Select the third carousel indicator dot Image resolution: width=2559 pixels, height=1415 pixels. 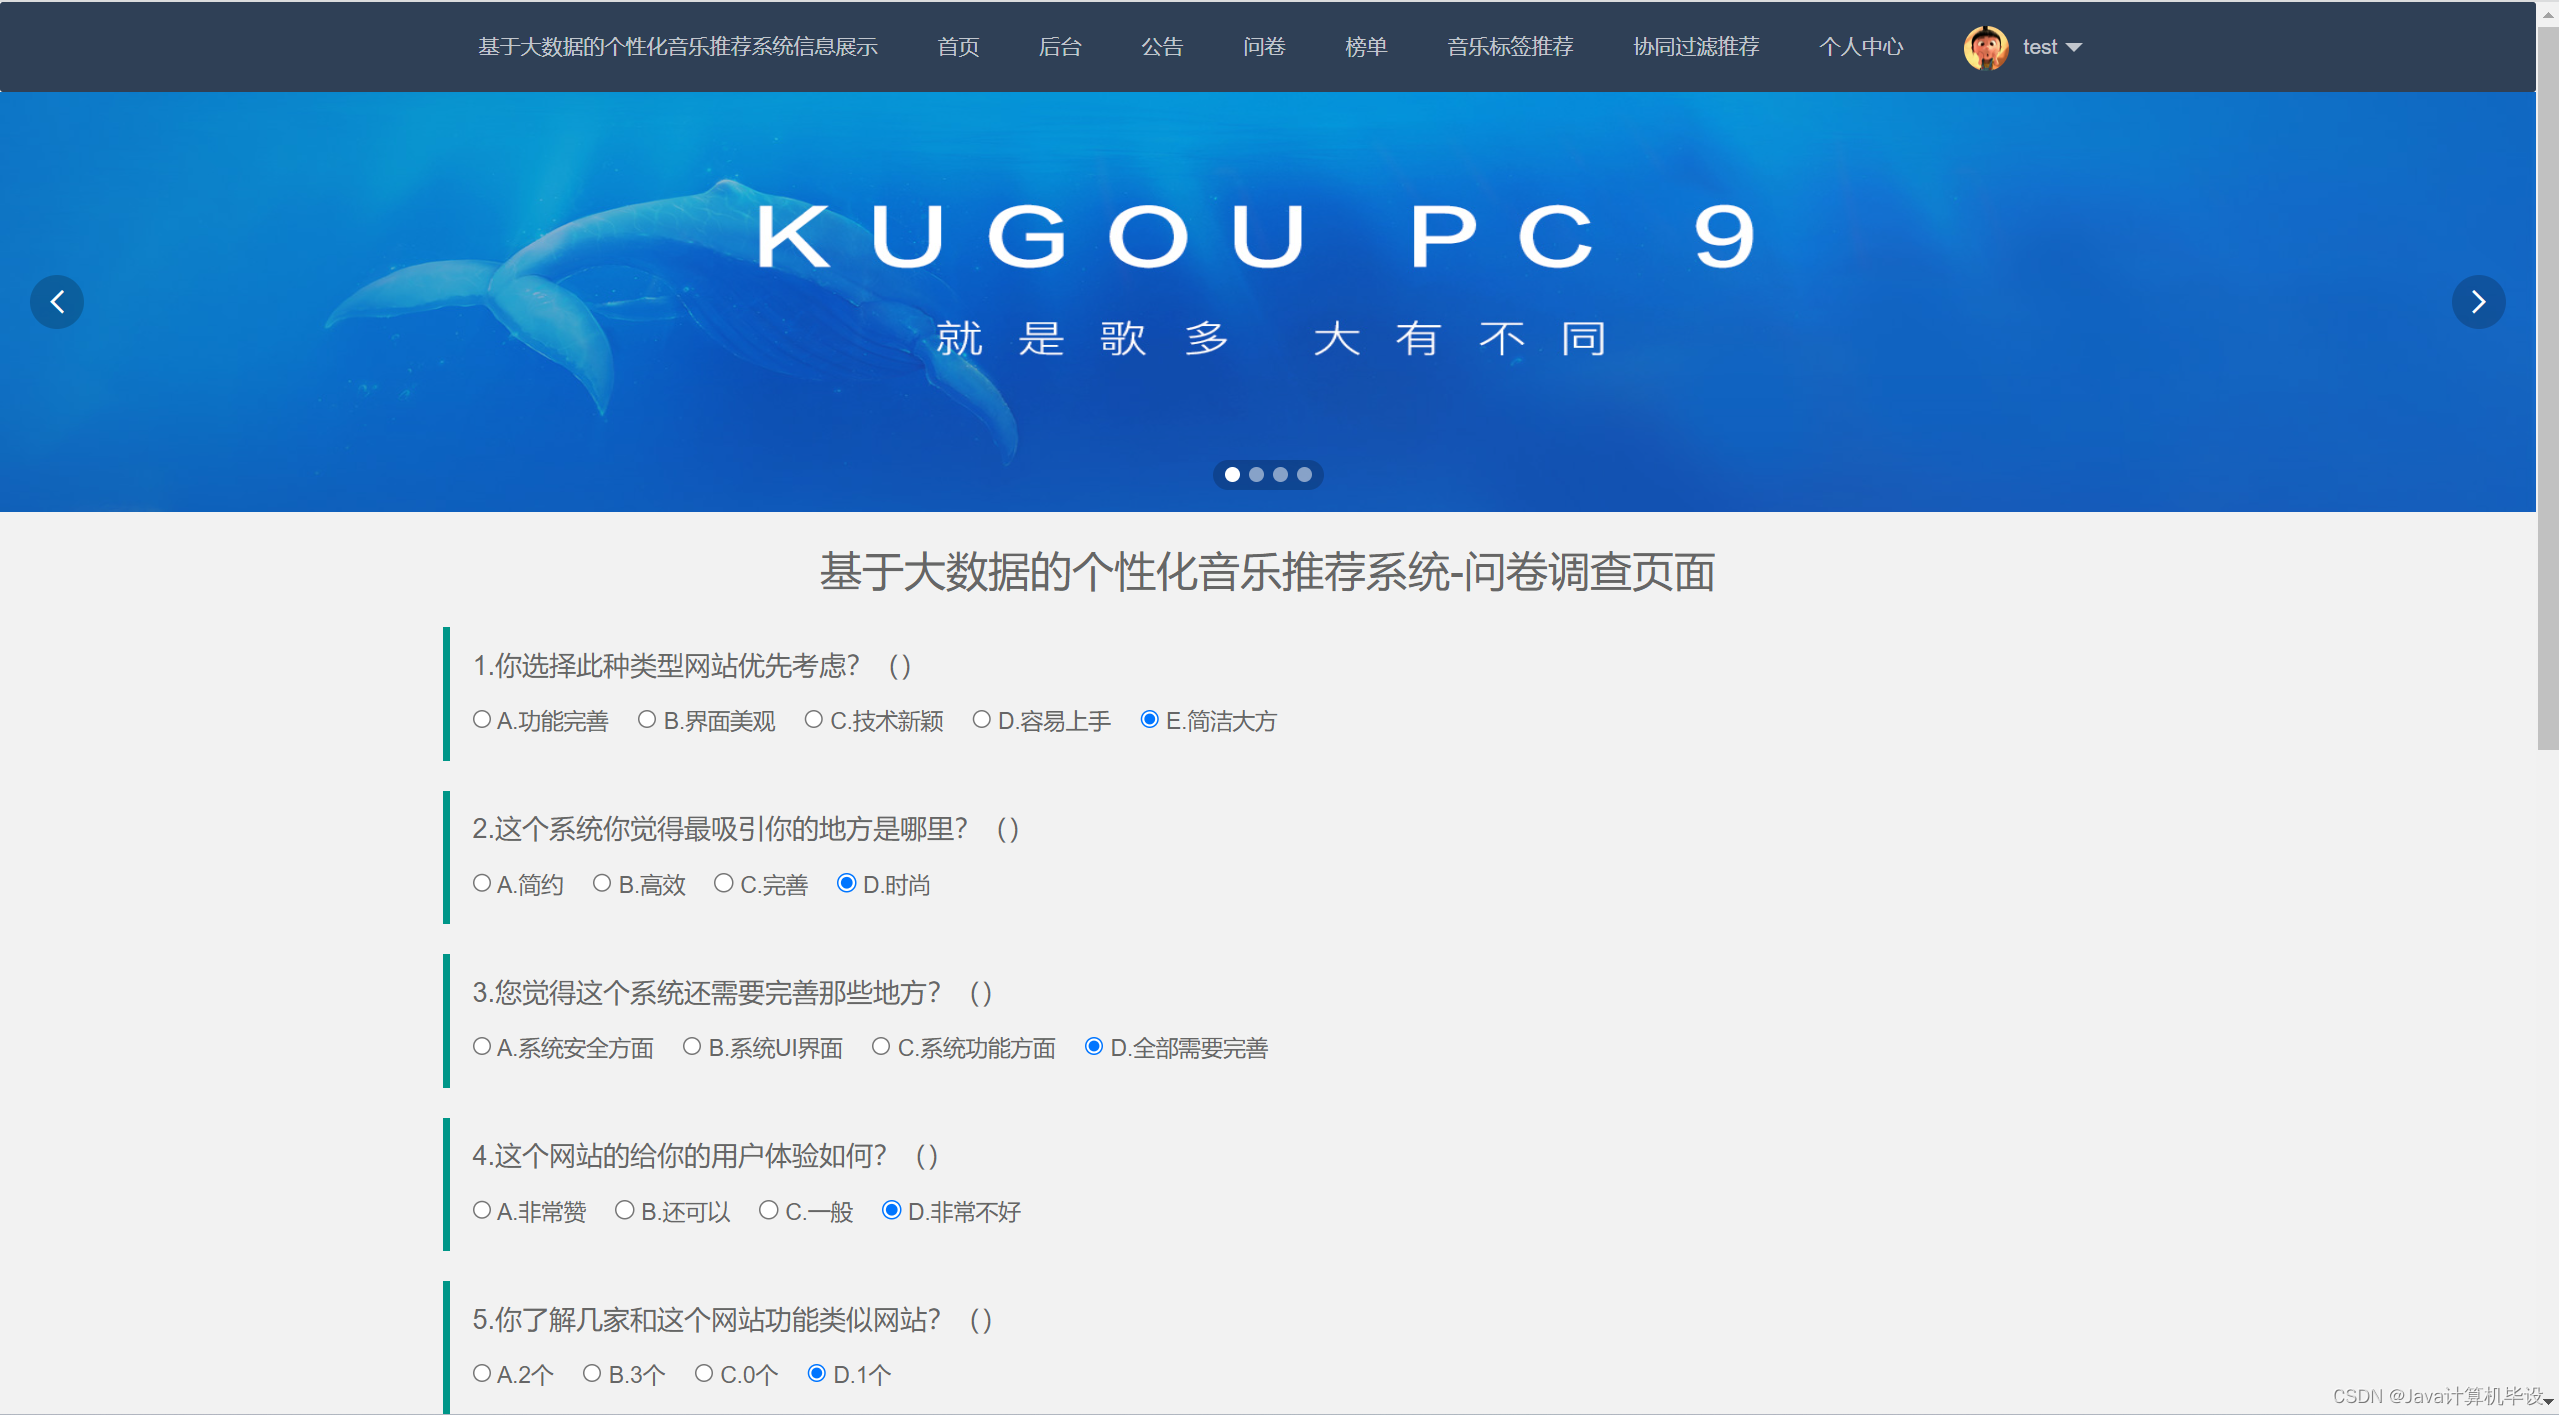[1280, 475]
